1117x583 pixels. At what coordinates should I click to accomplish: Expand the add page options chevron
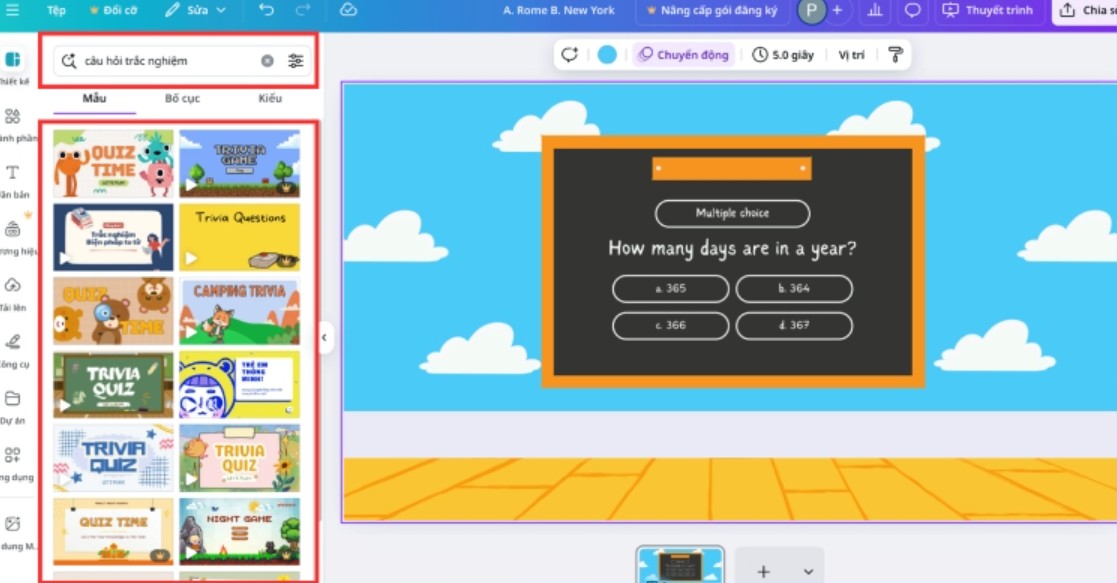pos(808,571)
